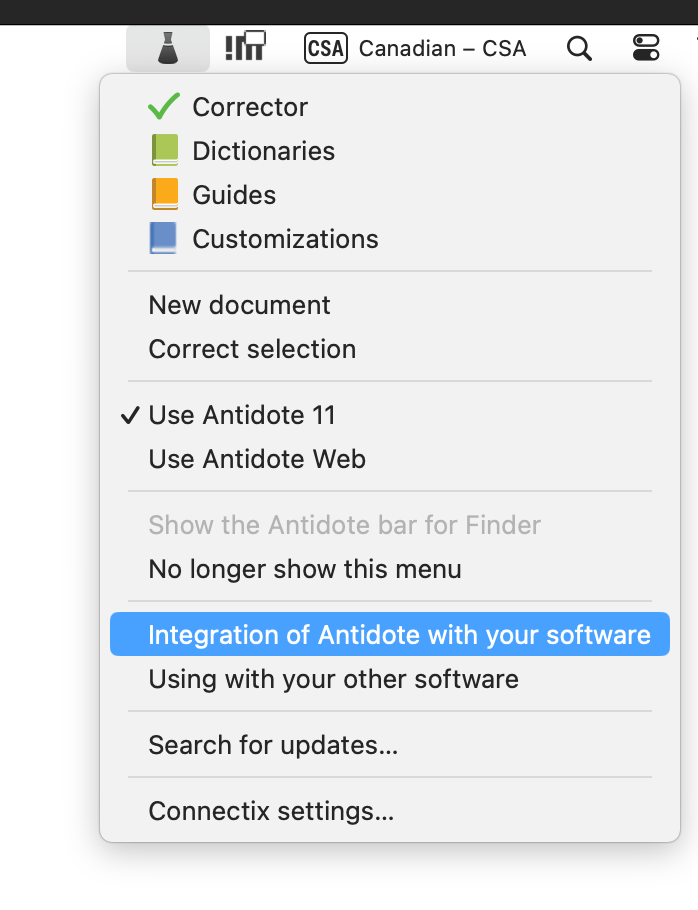
Task: Click the CSA keyboard layout badge
Action: (325, 48)
